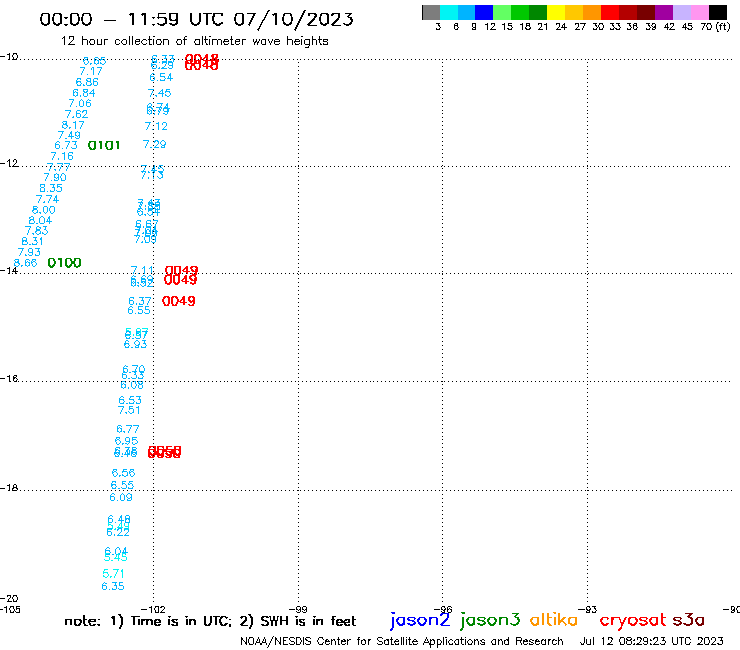Viewport: 740px width, 650px height.
Task: Click subtitle '12 hour collection of altimeter wave heights'
Action: [x=195, y=41]
